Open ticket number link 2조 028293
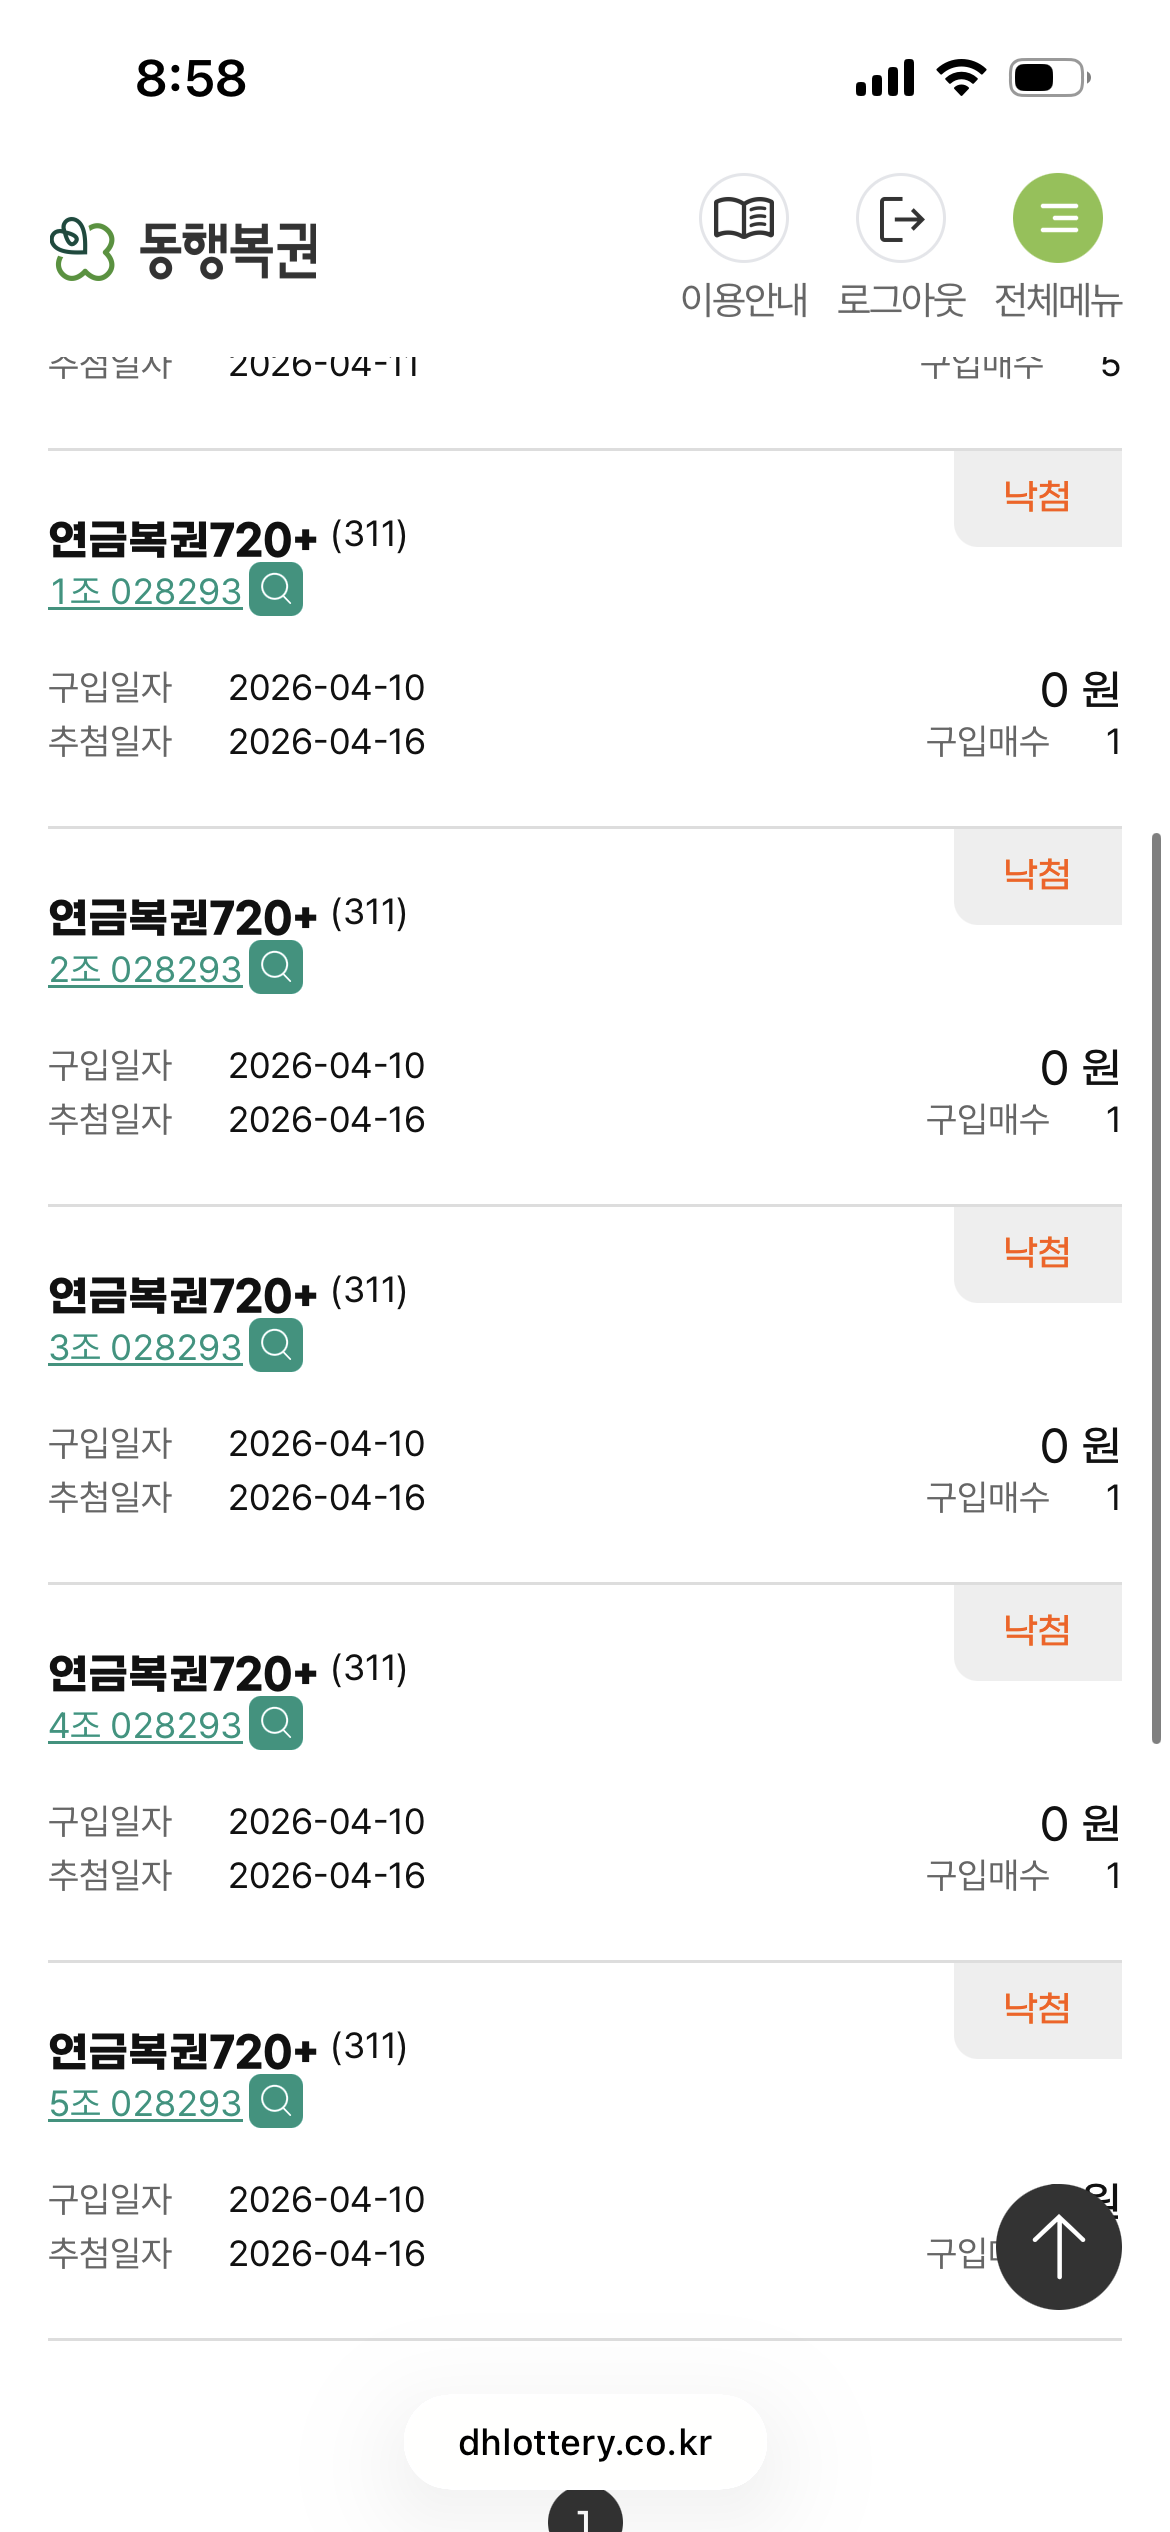Screen dimensions: 1170x2532 pos(146,970)
